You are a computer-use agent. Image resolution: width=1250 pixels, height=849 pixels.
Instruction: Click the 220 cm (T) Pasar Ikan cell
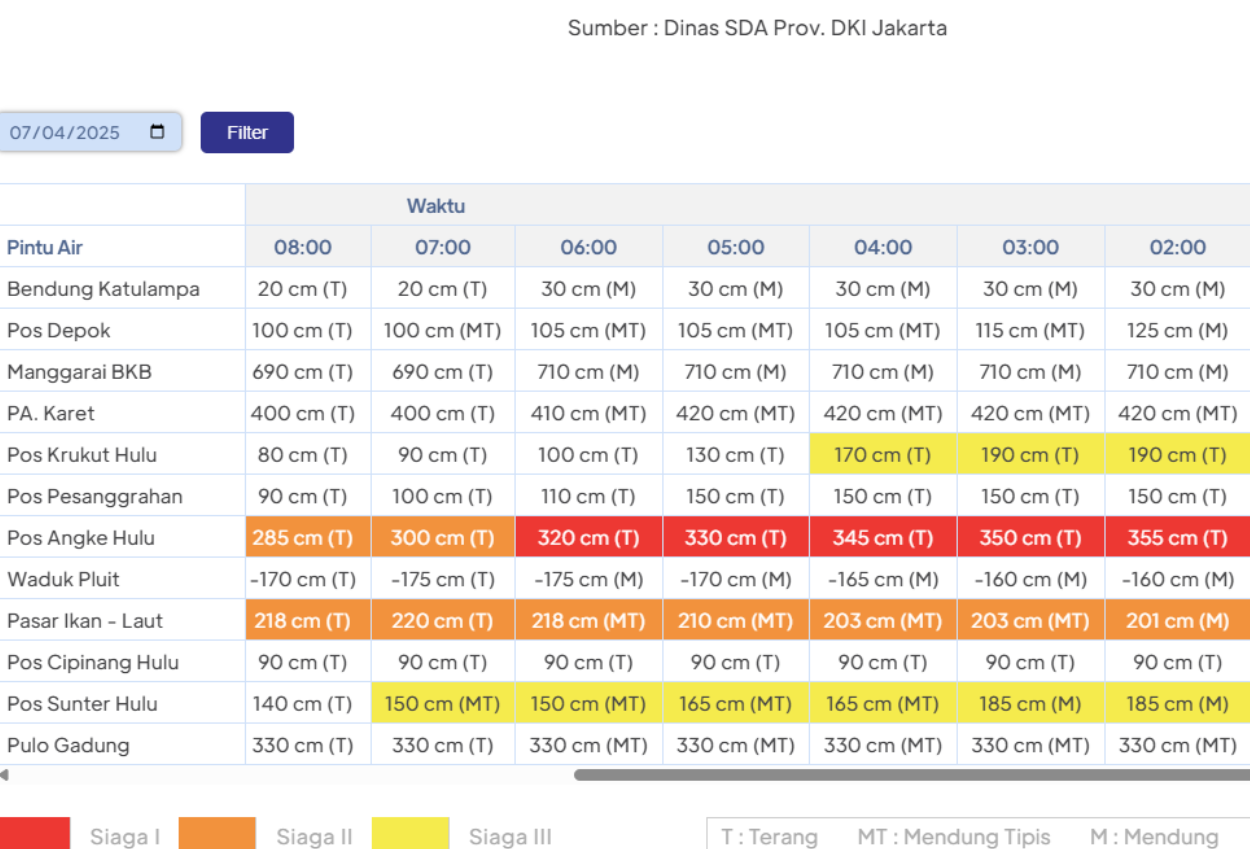[443, 621]
